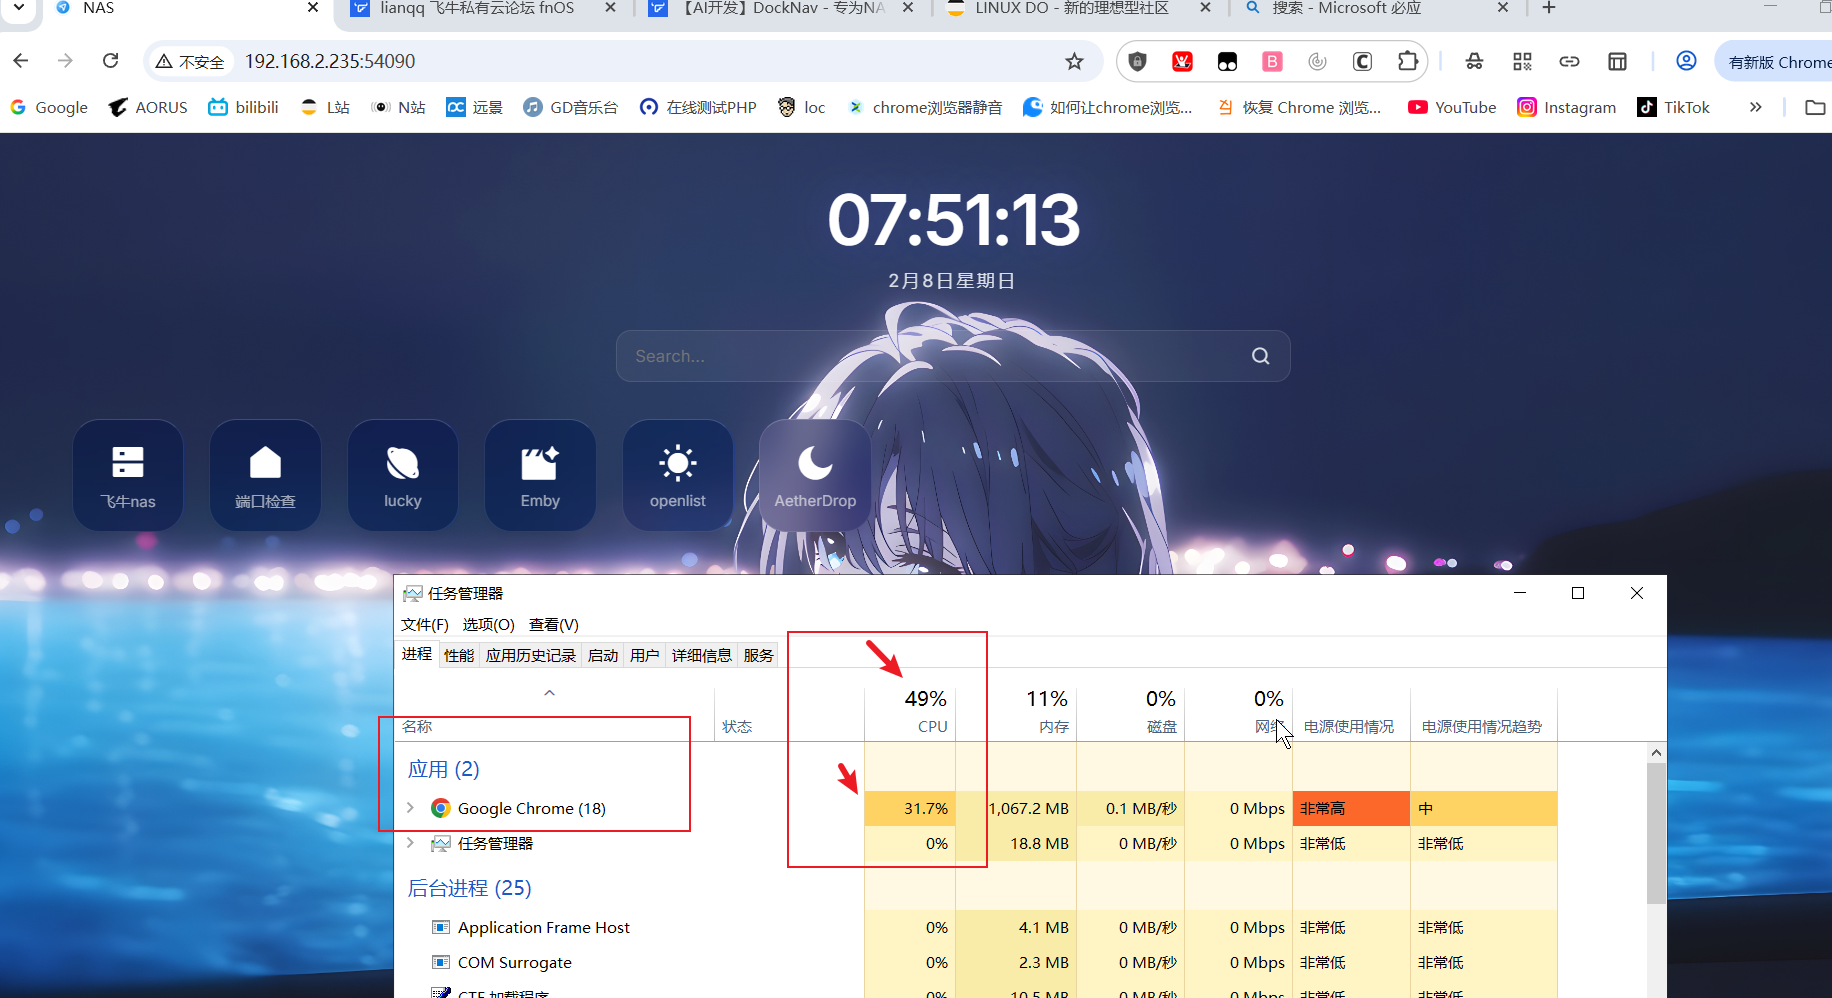Click the red extension icon in toolbar
1832x998 pixels.
[1182, 62]
